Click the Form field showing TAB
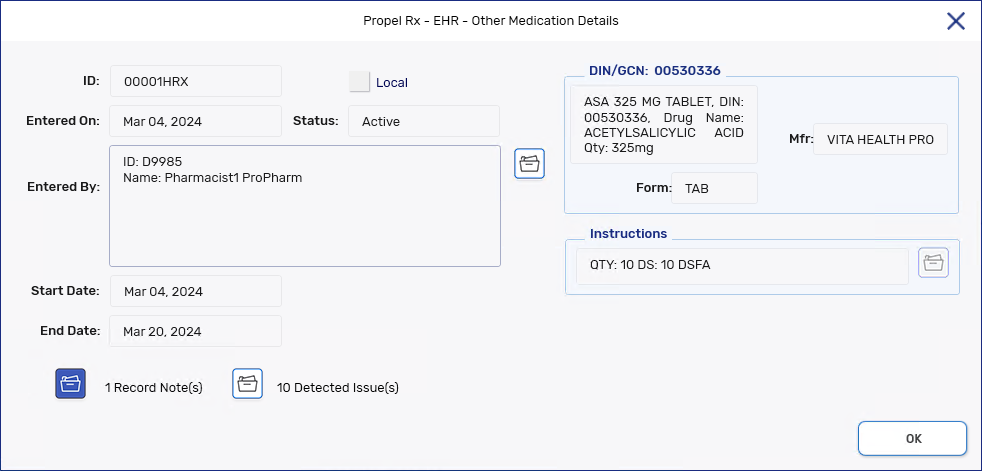 [713, 188]
